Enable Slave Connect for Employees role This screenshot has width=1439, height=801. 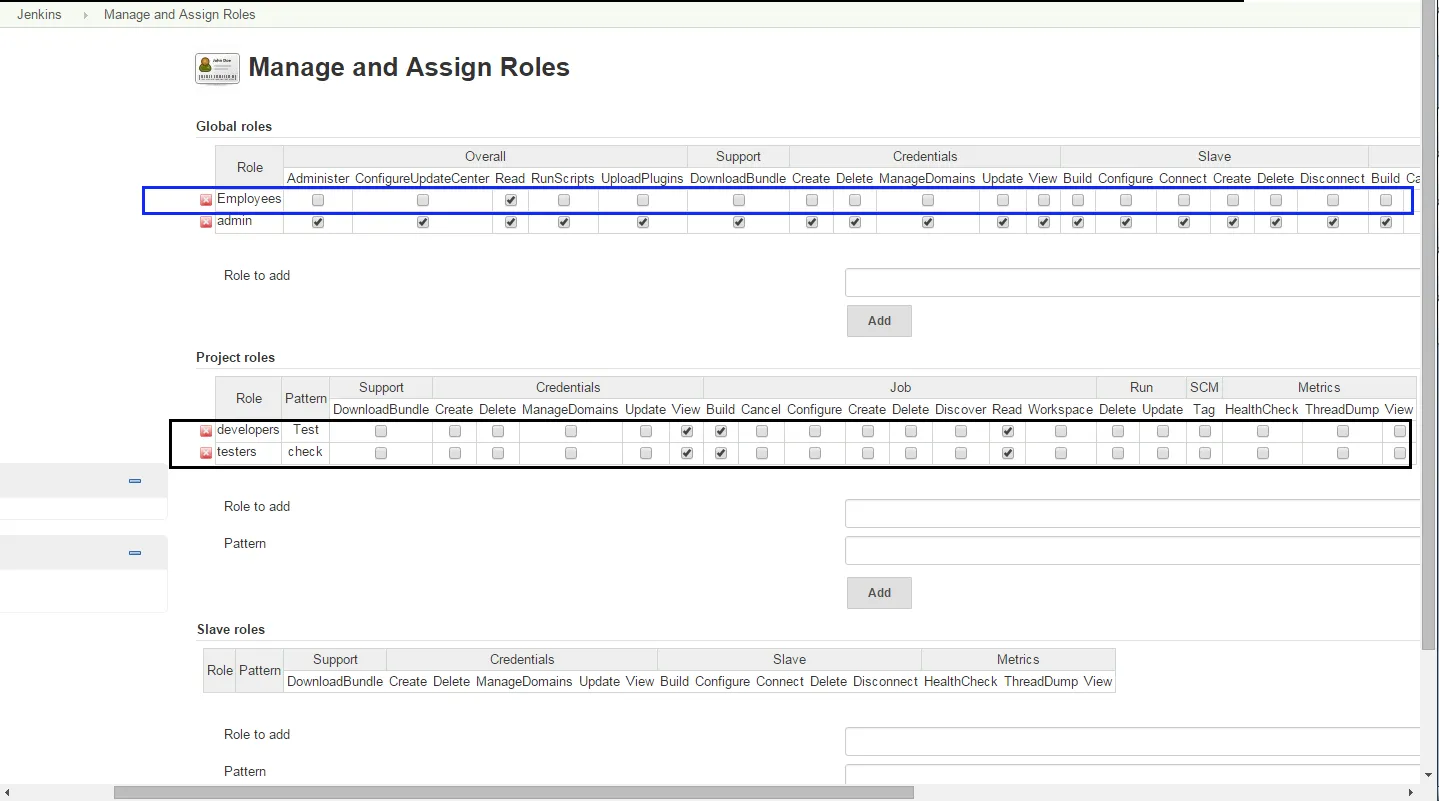[1184, 200]
